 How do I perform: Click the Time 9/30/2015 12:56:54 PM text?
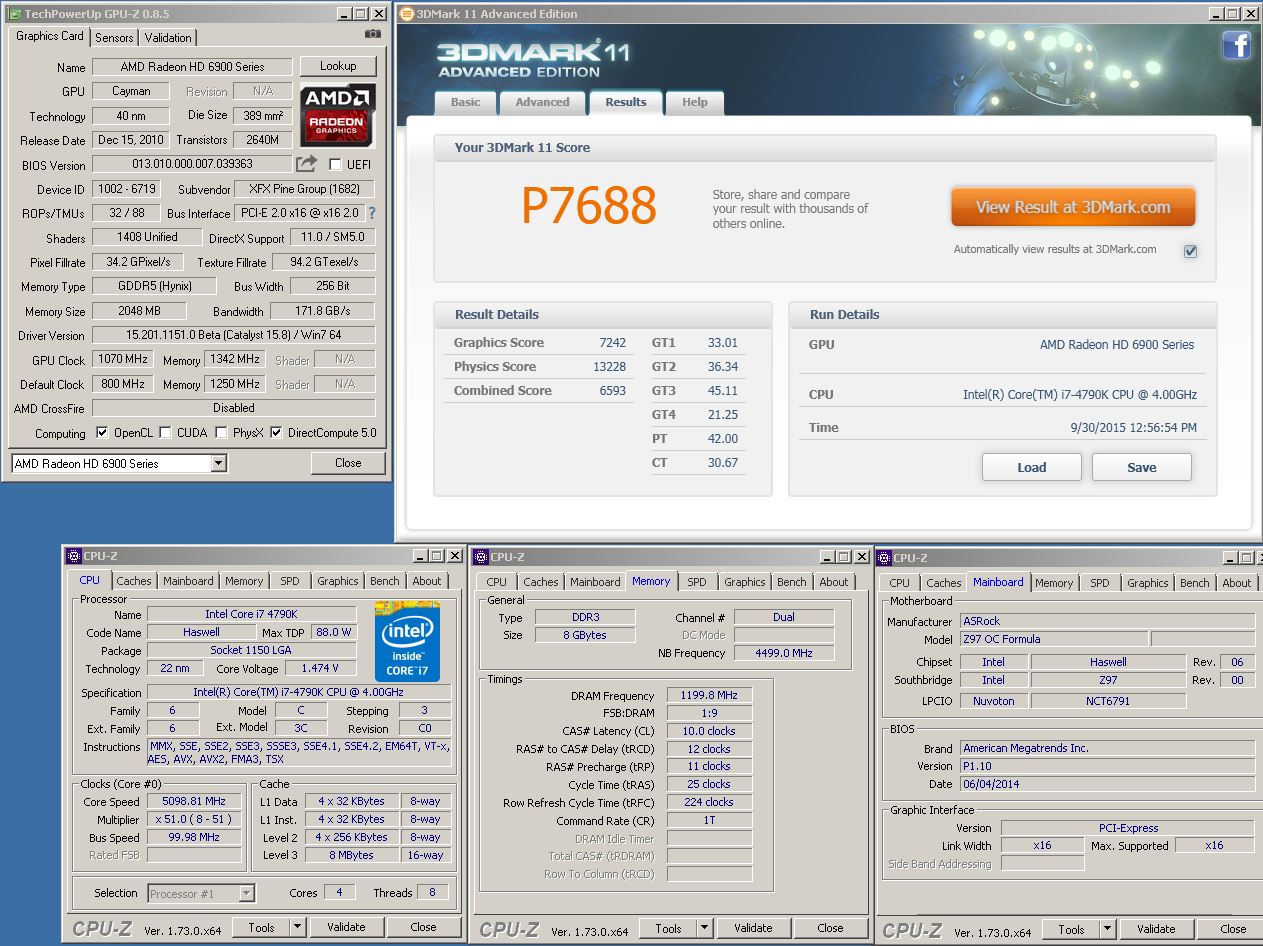(x=1133, y=428)
